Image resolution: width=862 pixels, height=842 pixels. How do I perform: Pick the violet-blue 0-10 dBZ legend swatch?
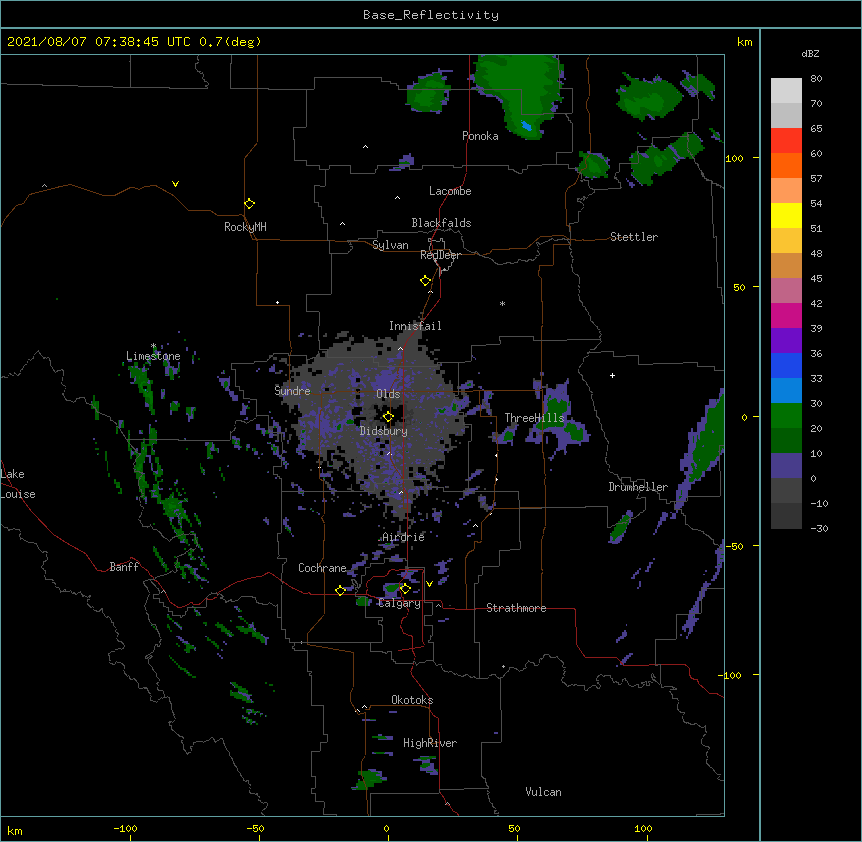pos(786,466)
